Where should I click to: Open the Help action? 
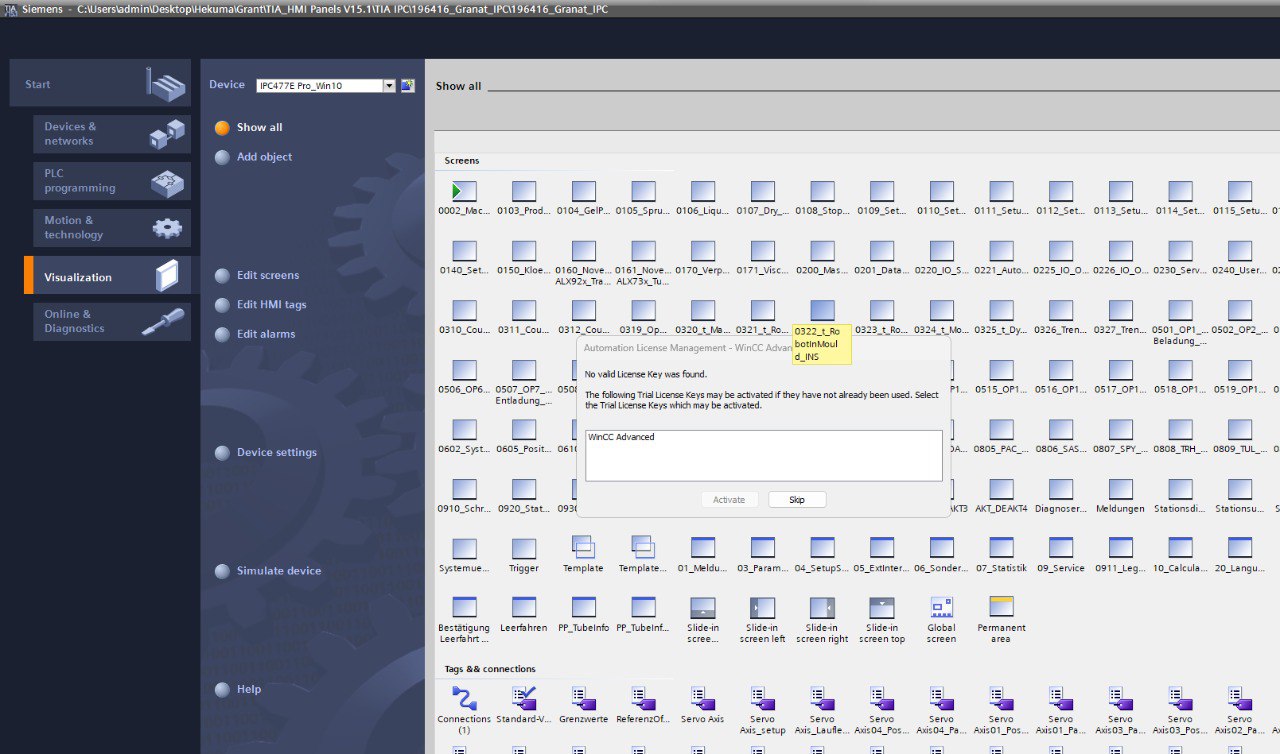249,689
